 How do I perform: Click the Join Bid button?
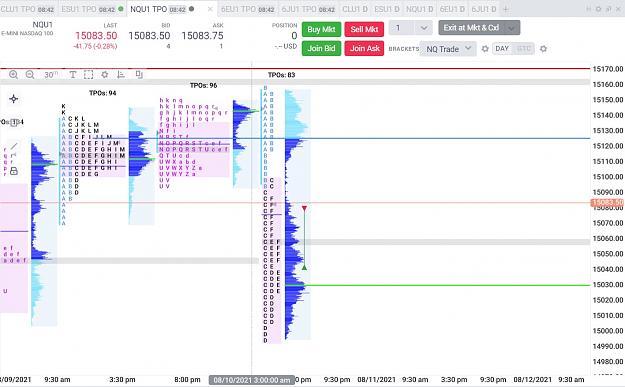pos(321,48)
